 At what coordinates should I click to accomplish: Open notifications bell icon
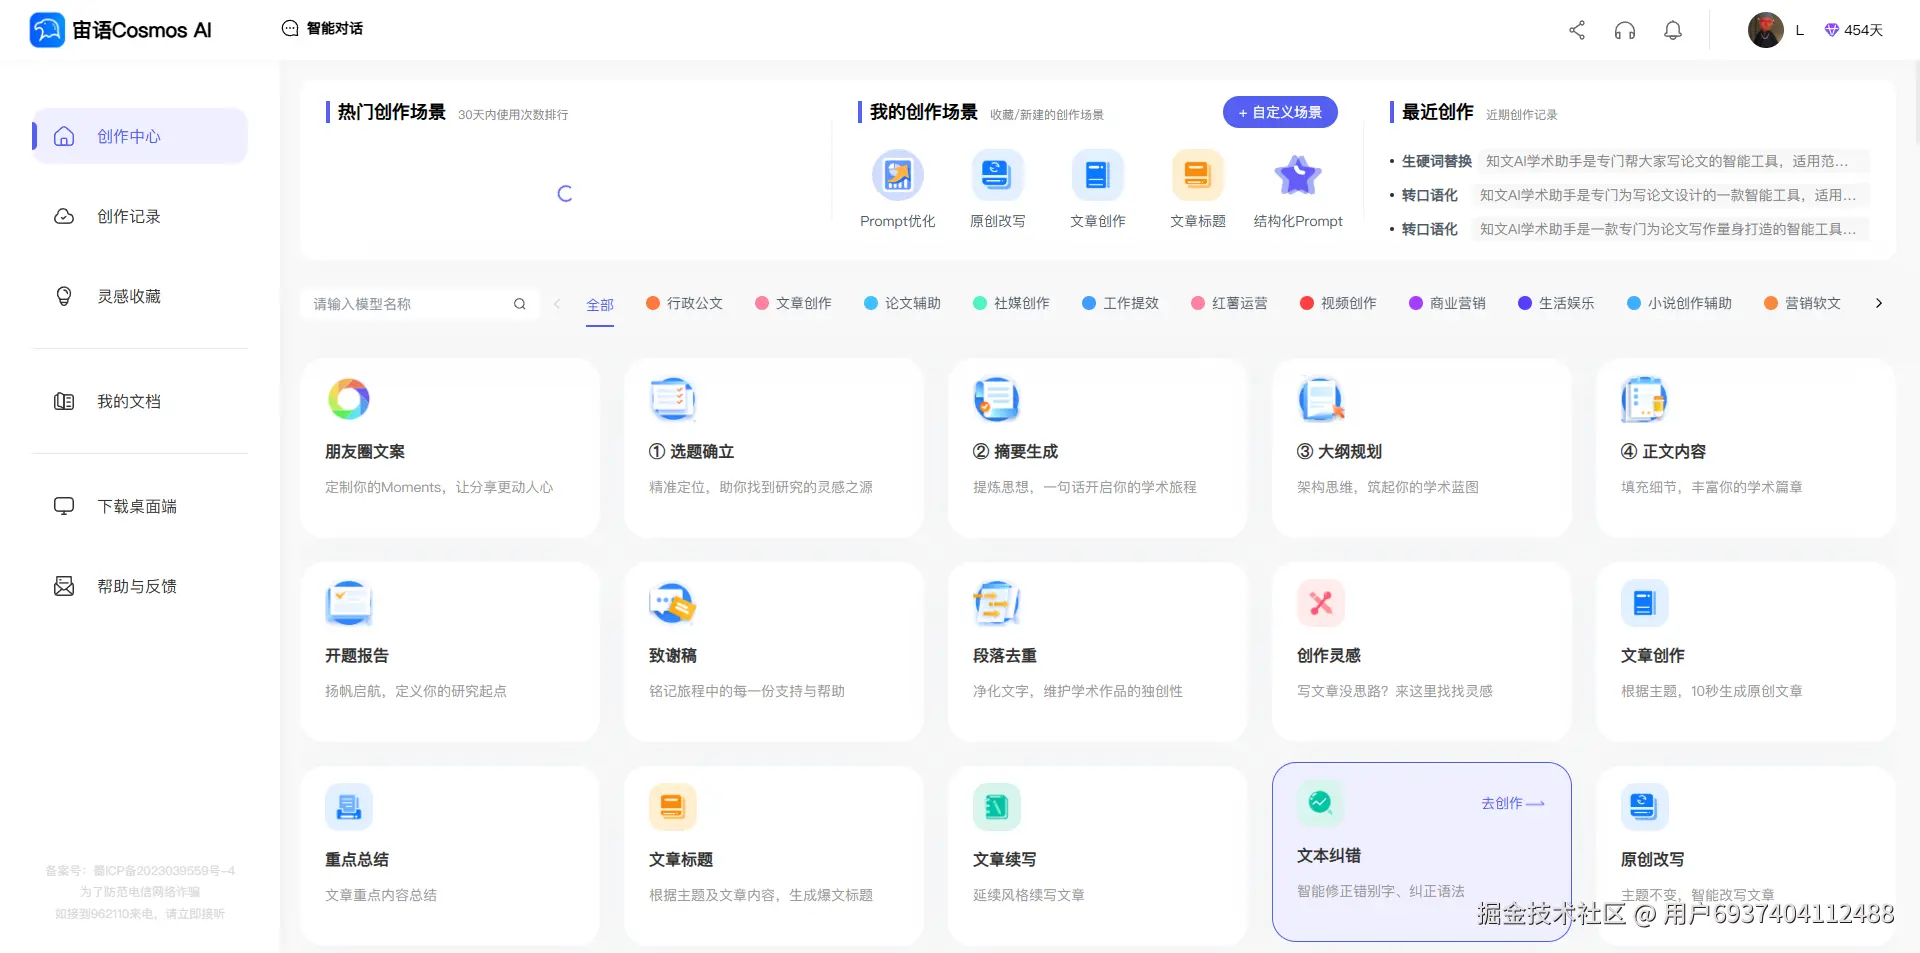click(1673, 30)
